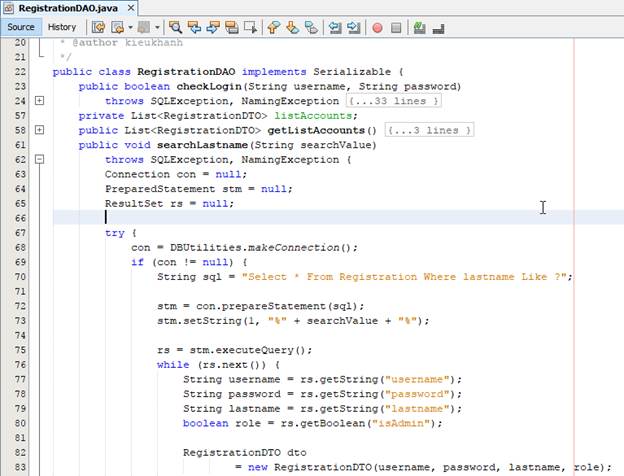
Task: Click the disabled Forward navigation icon
Action: click(x=144, y=27)
